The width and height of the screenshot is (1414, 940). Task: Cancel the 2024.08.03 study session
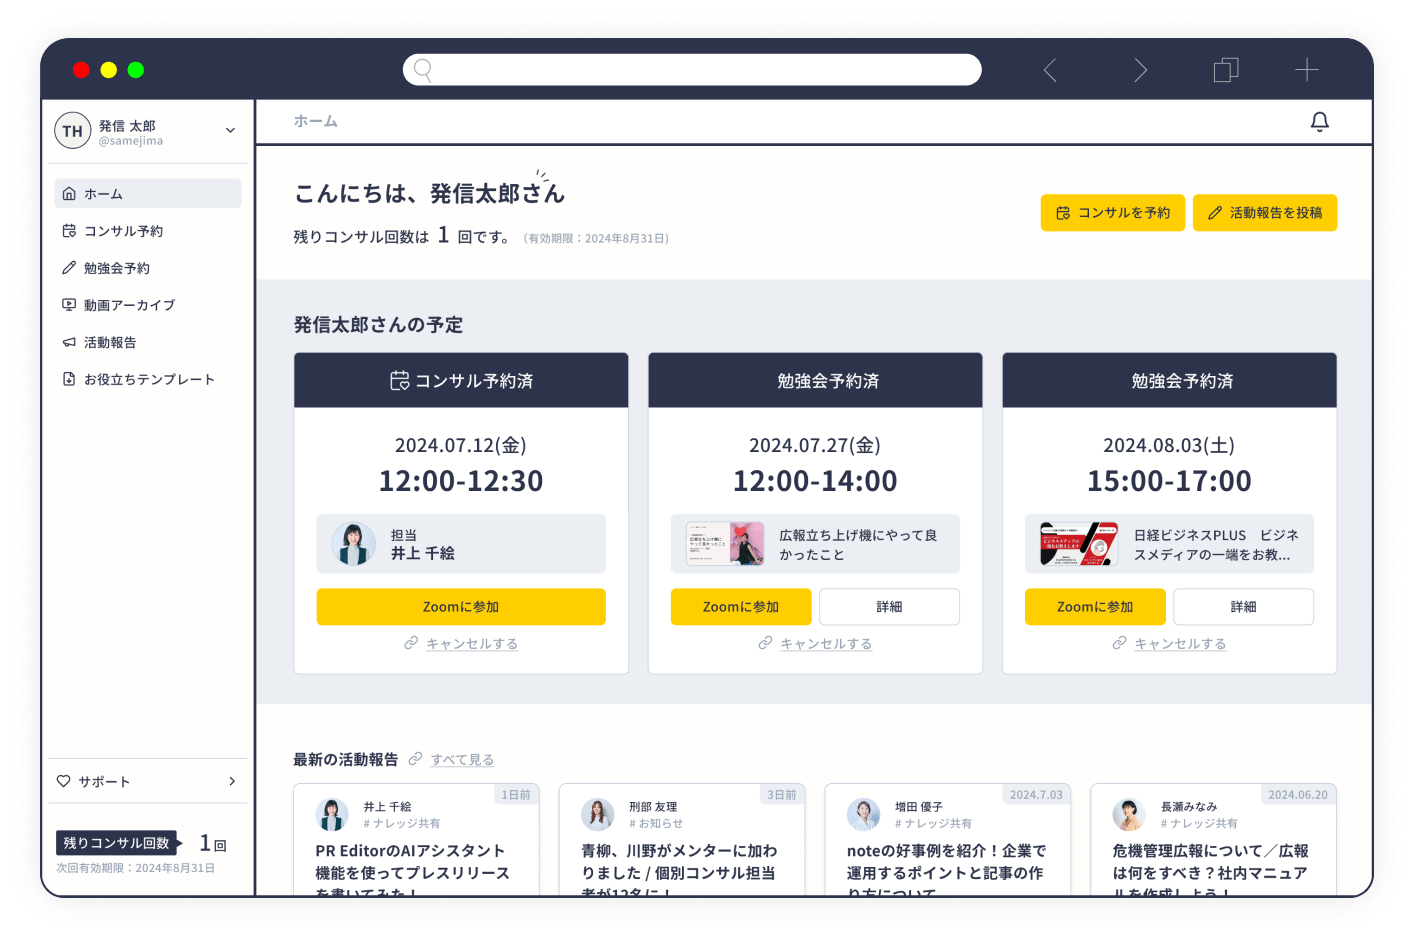pos(1180,644)
